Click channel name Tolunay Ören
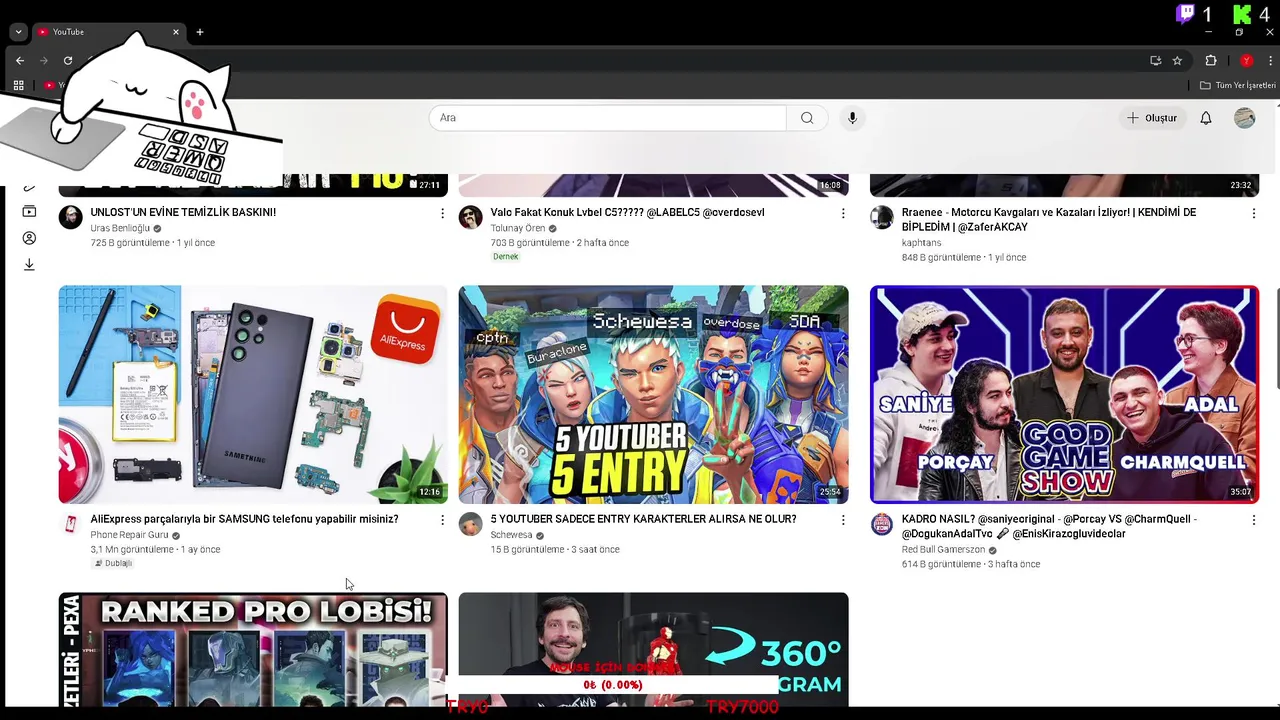The width and height of the screenshot is (1280, 720). pyautogui.click(x=518, y=228)
